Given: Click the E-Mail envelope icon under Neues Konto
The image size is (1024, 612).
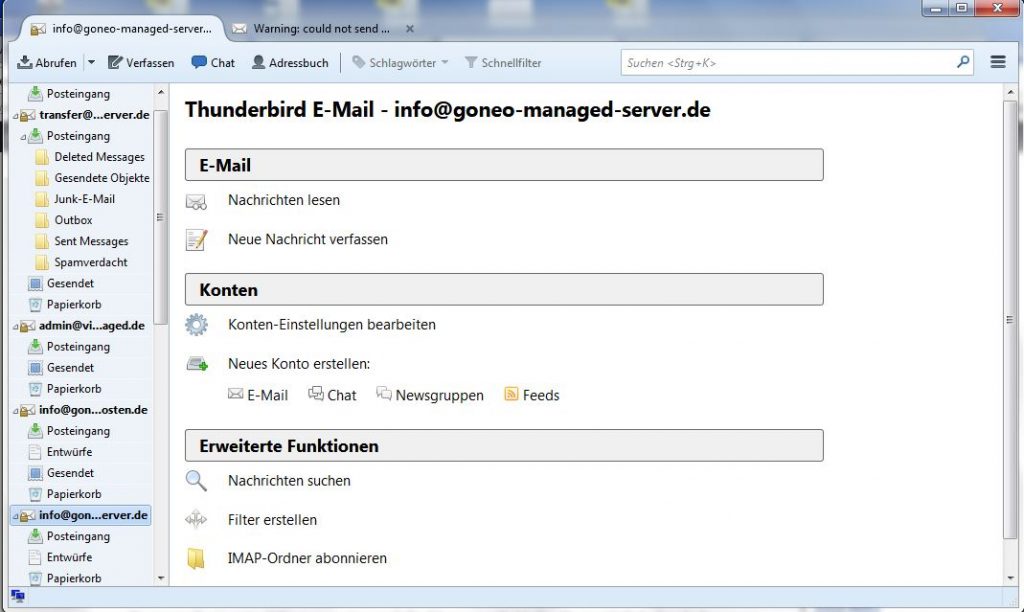Looking at the screenshot, I should tap(235, 394).
